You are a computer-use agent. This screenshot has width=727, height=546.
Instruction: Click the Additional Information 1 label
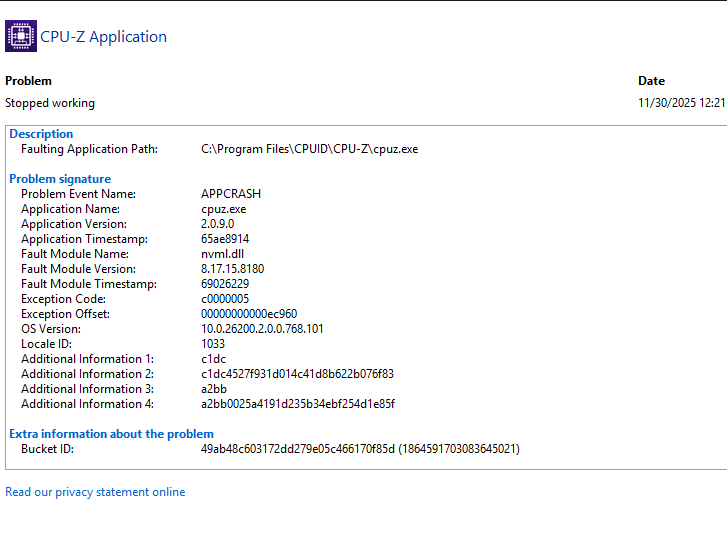click(88, 359)
